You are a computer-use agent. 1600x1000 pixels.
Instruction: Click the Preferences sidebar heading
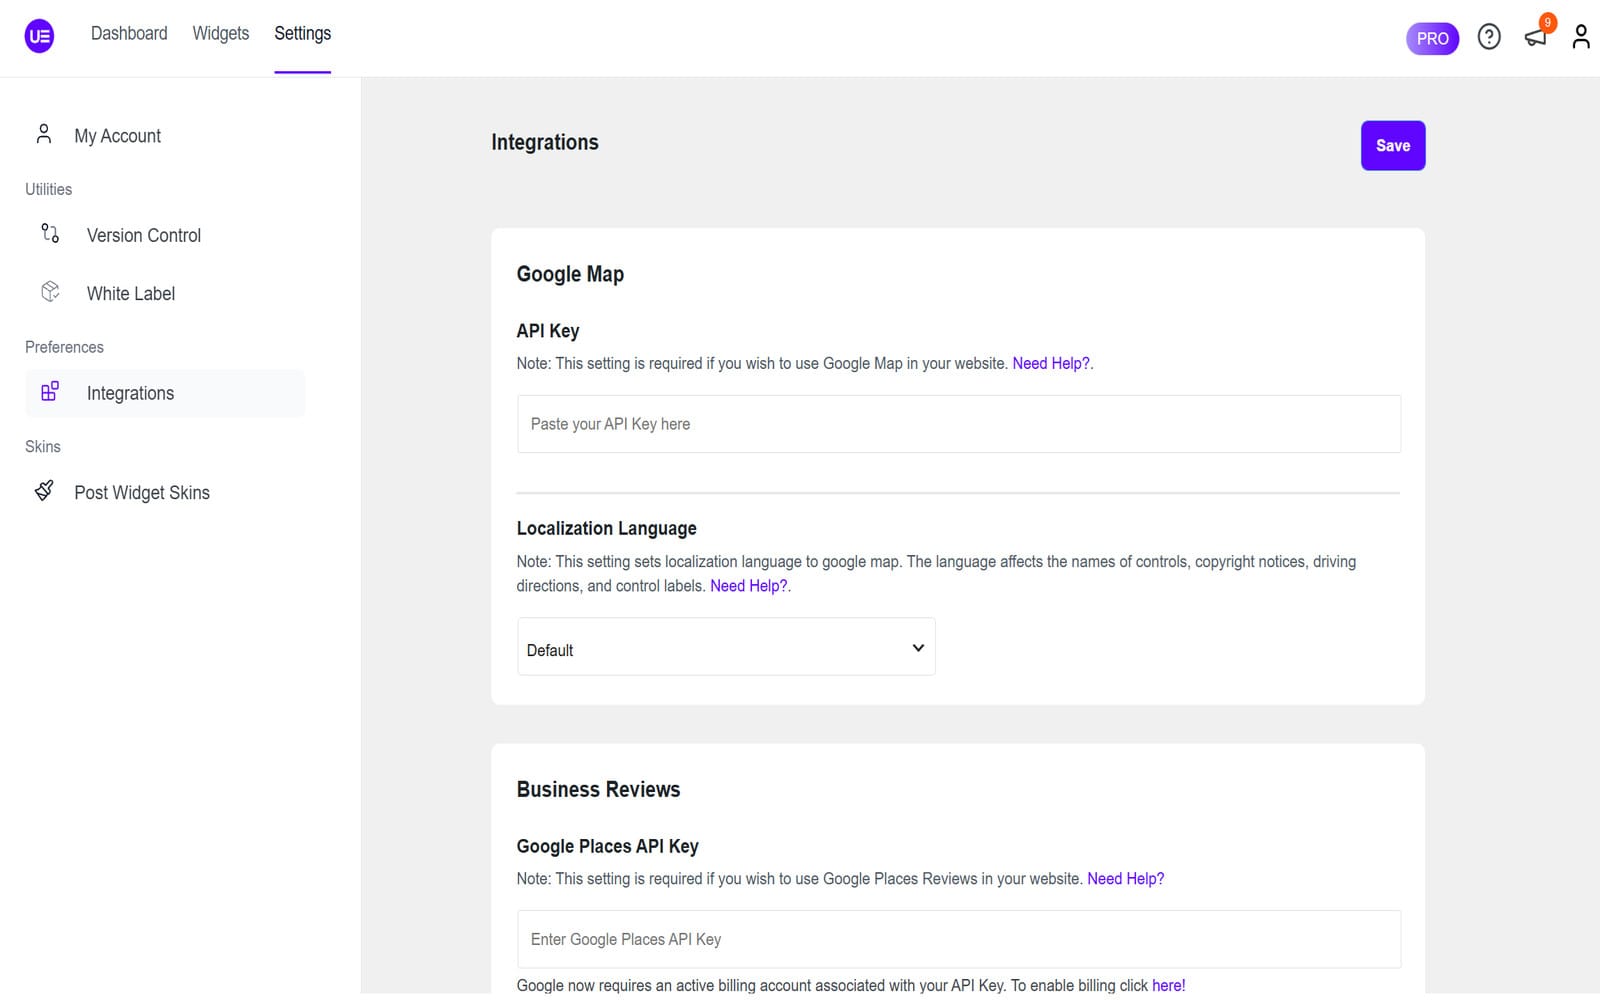65,347
